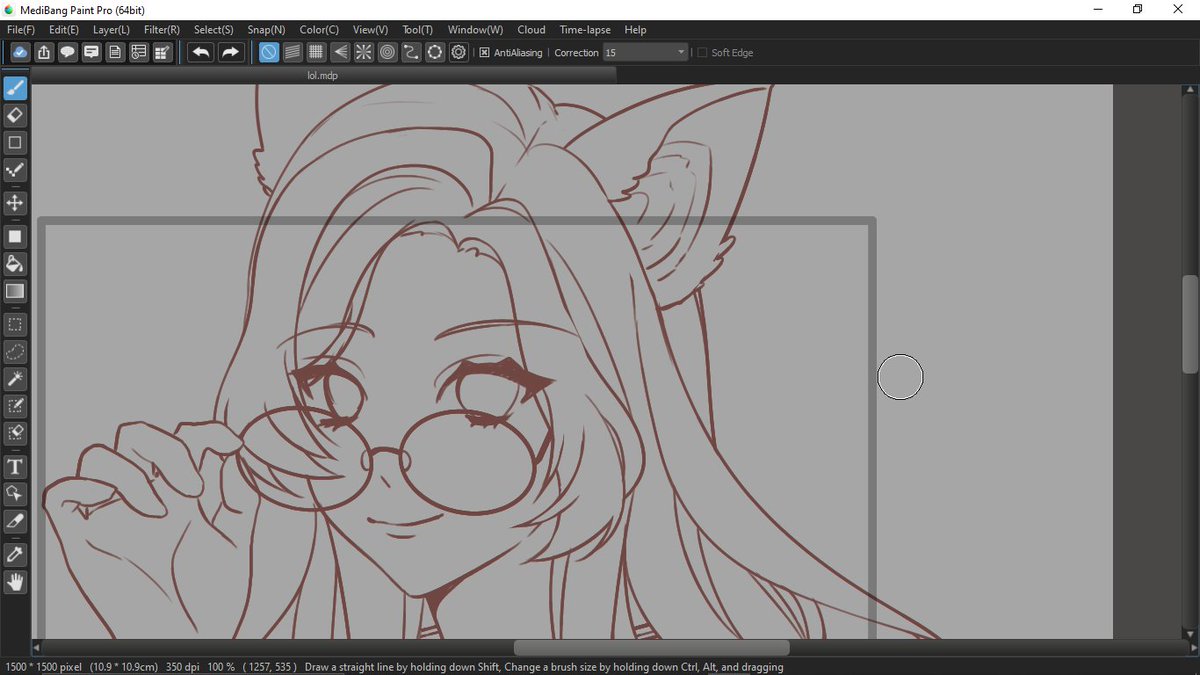Enable curve snap
The image size is (1200, 675).
tap(411, 52)
